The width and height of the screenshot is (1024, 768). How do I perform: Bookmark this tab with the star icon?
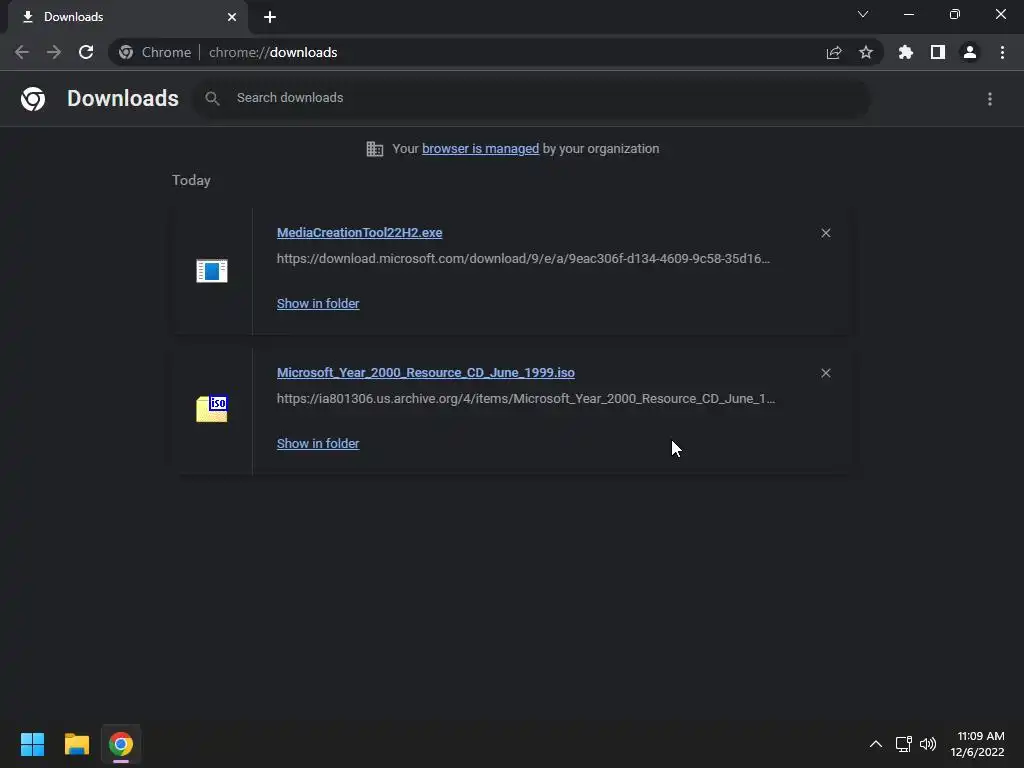(866, 52)
